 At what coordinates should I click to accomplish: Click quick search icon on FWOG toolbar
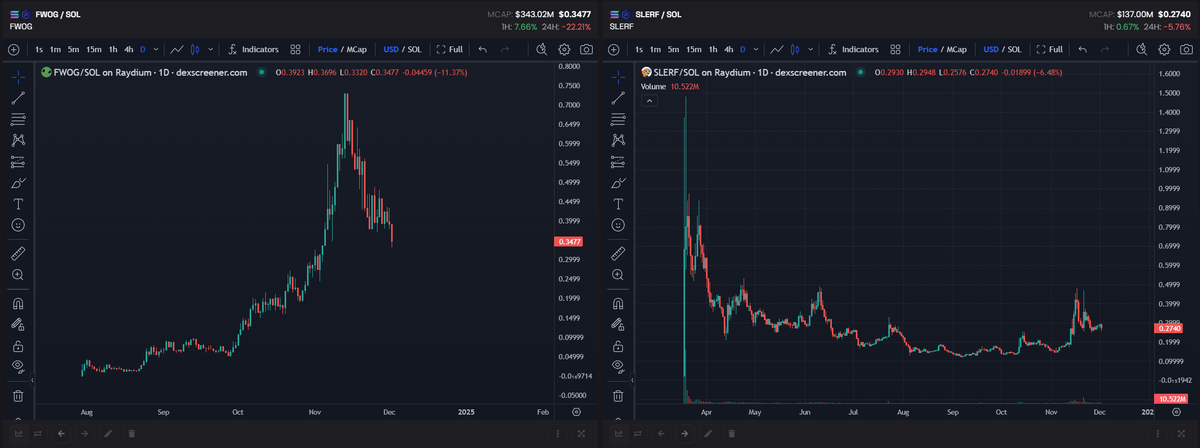542,49
